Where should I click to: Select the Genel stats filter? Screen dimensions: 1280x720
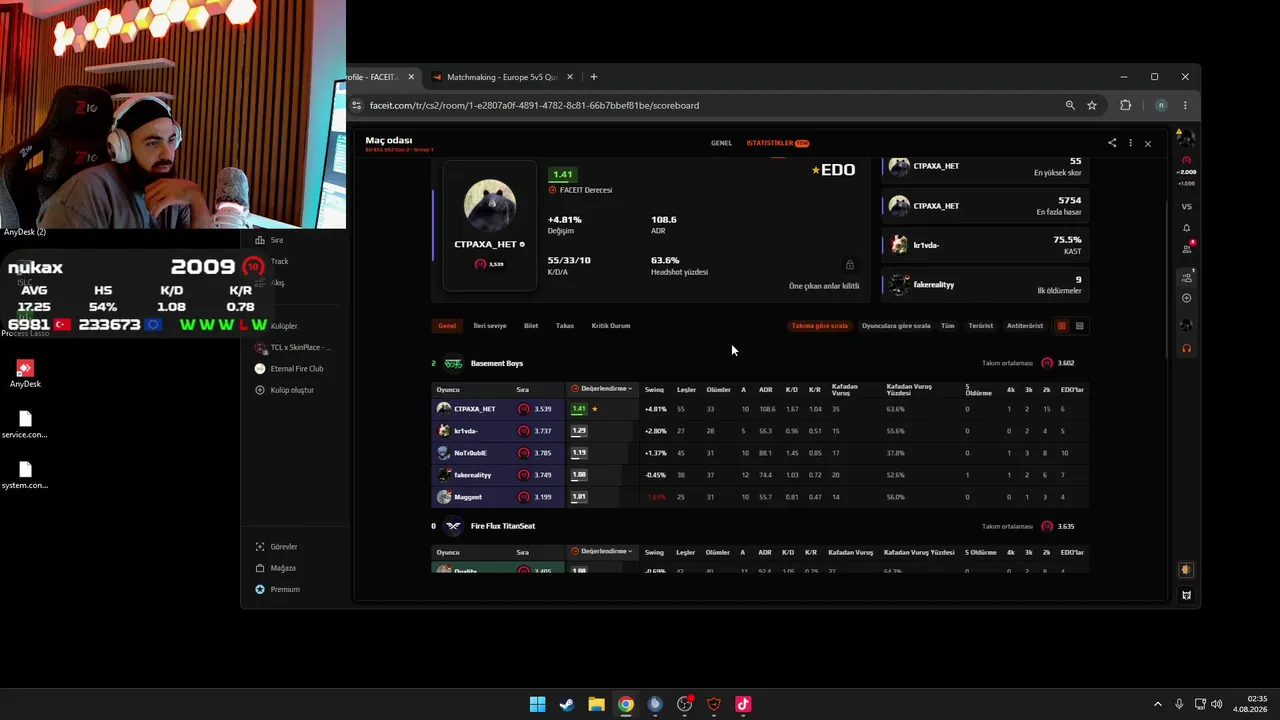point(447,325)
